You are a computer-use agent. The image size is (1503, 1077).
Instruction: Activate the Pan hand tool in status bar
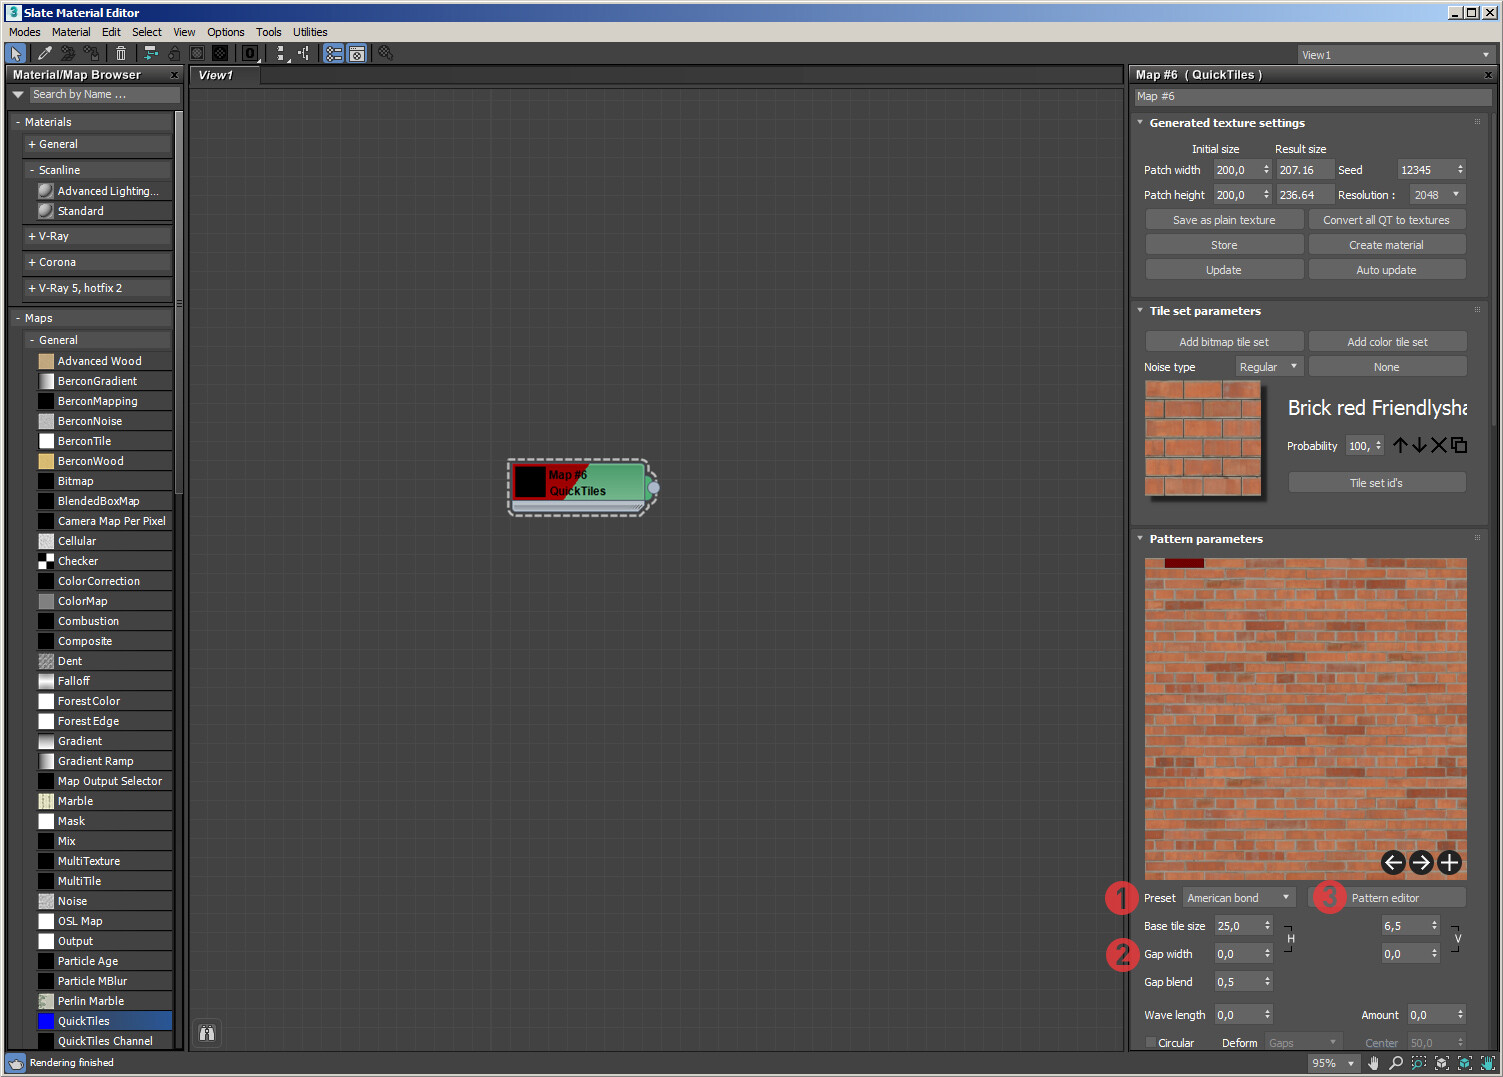coord(1373,1063)
